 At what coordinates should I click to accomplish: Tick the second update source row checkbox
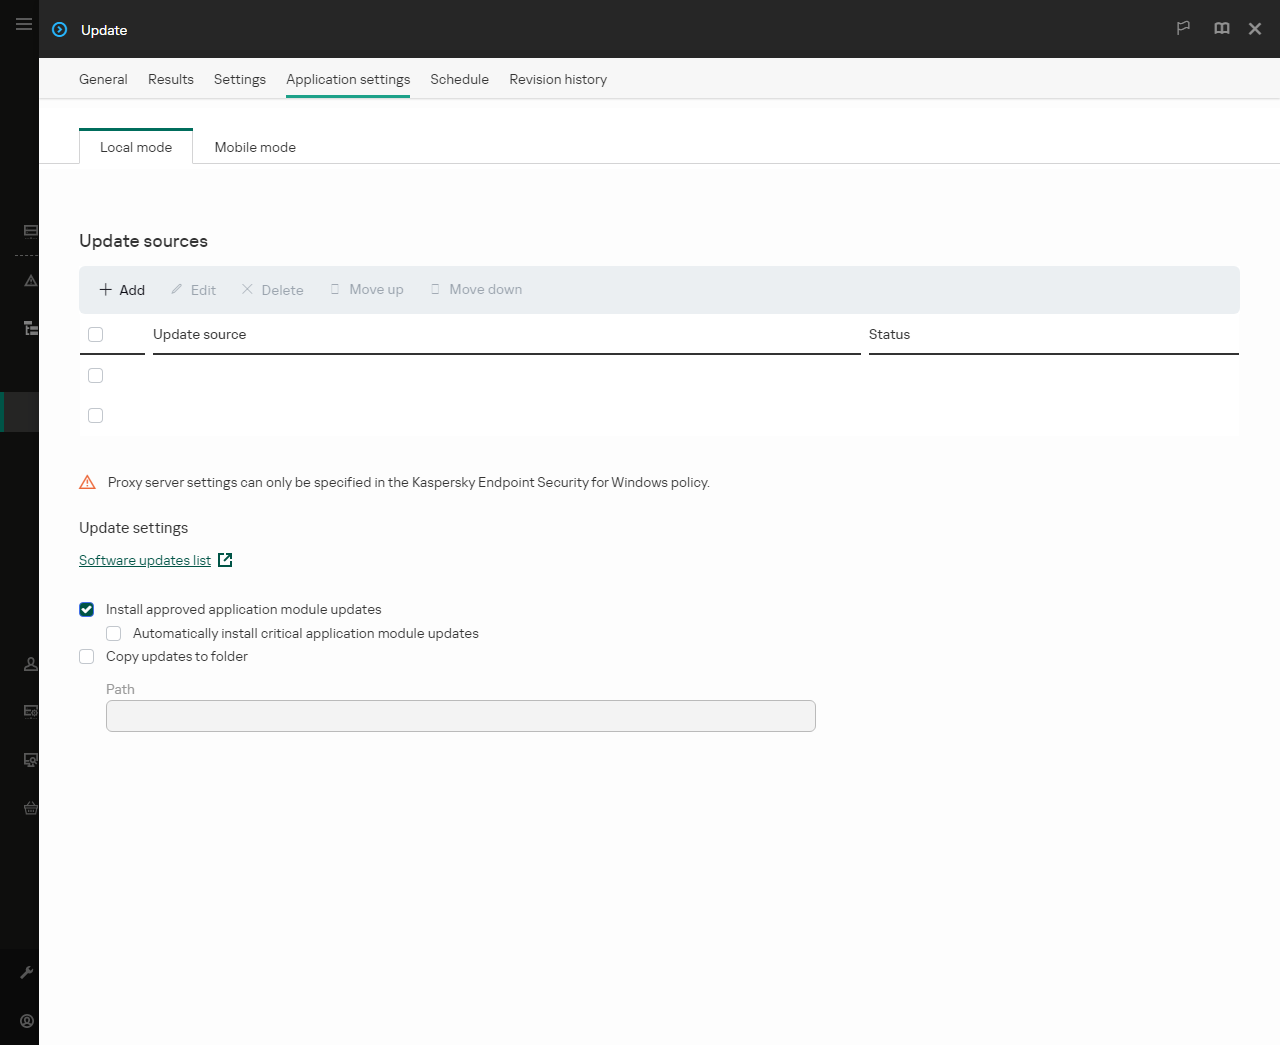pyautogui.click(x=96, y=416)
